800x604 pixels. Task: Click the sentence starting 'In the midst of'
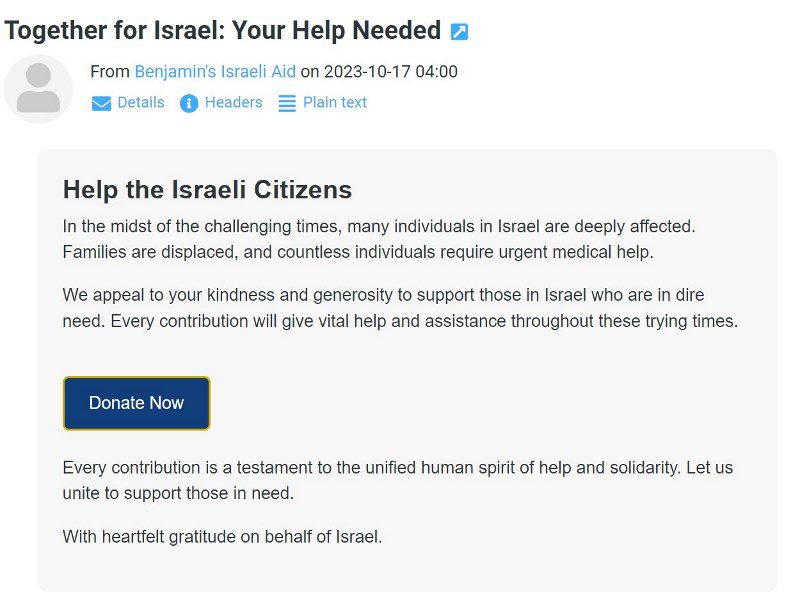[378, 226]
